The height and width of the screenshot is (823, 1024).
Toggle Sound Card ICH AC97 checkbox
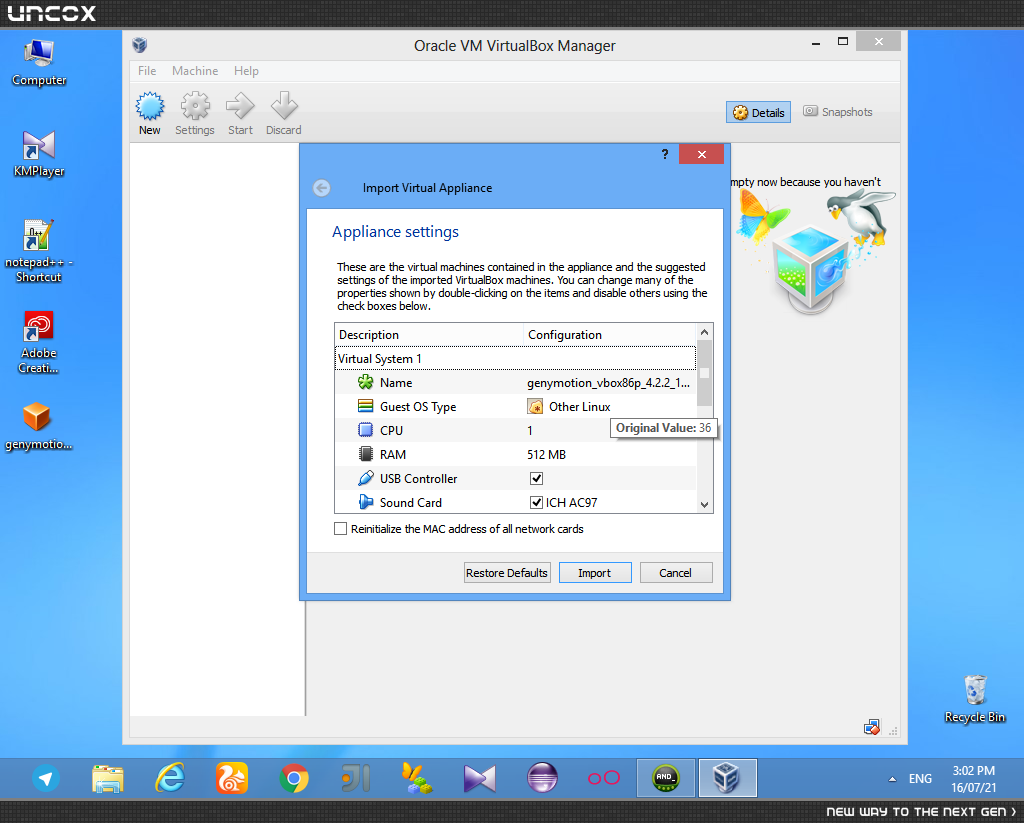pyautogui.click(x=536, y=502)
